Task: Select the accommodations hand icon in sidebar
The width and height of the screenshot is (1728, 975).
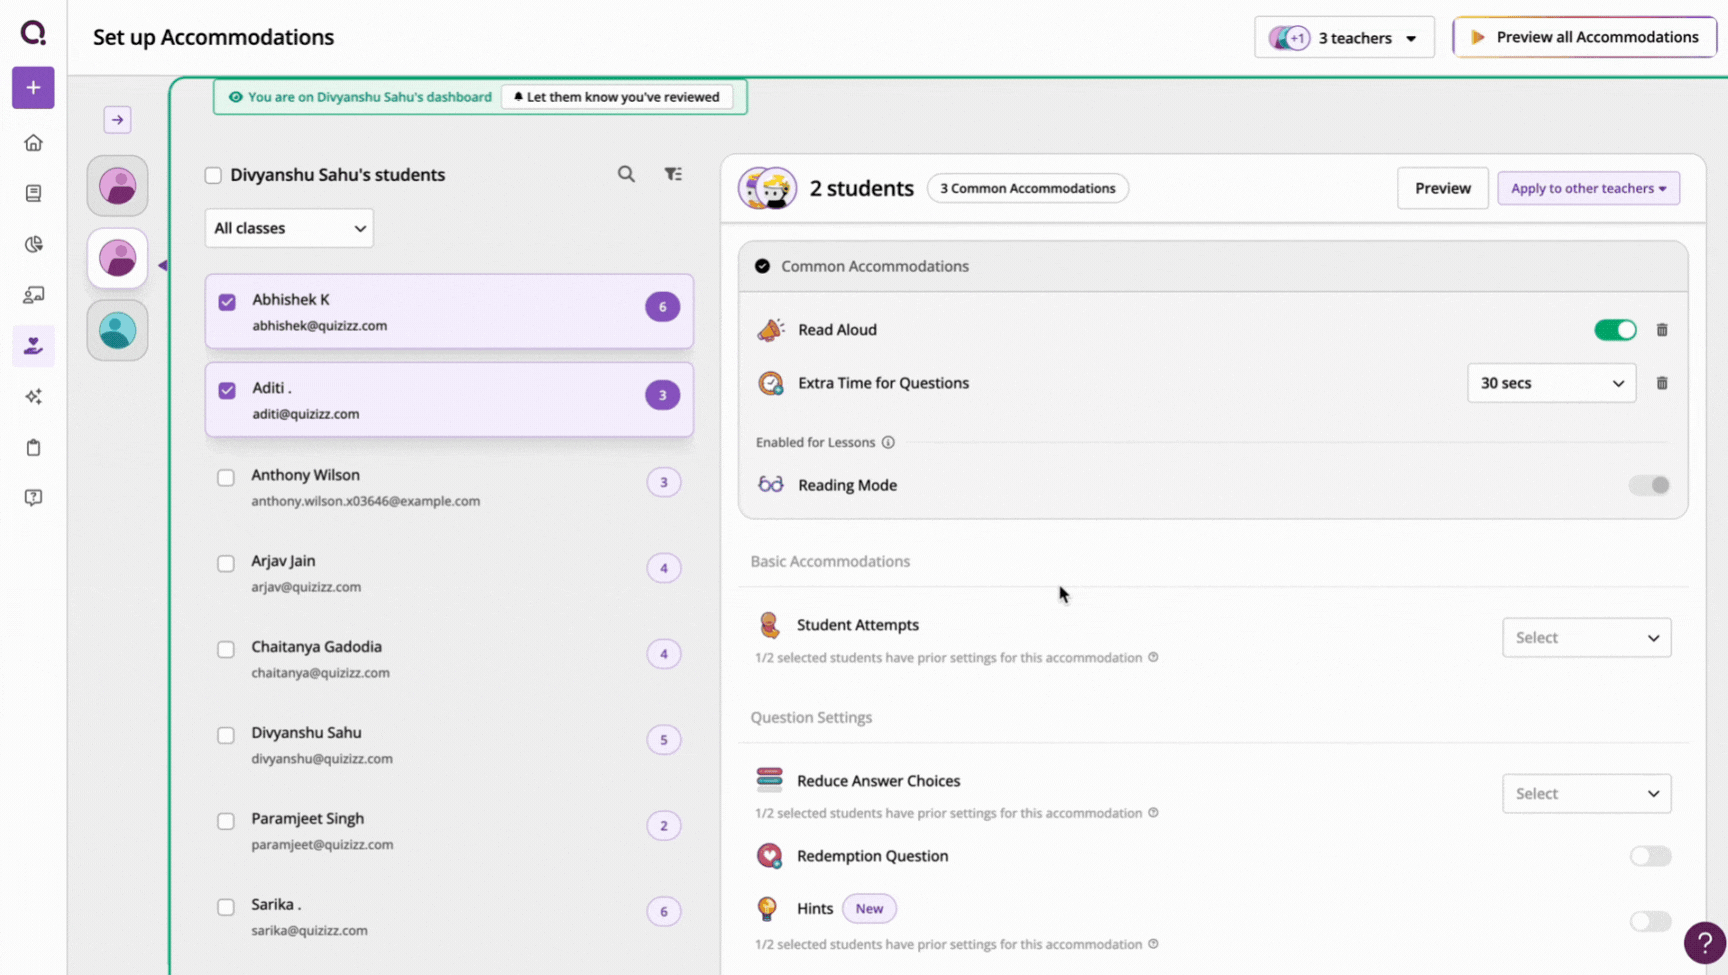Action: pos(33,346)
